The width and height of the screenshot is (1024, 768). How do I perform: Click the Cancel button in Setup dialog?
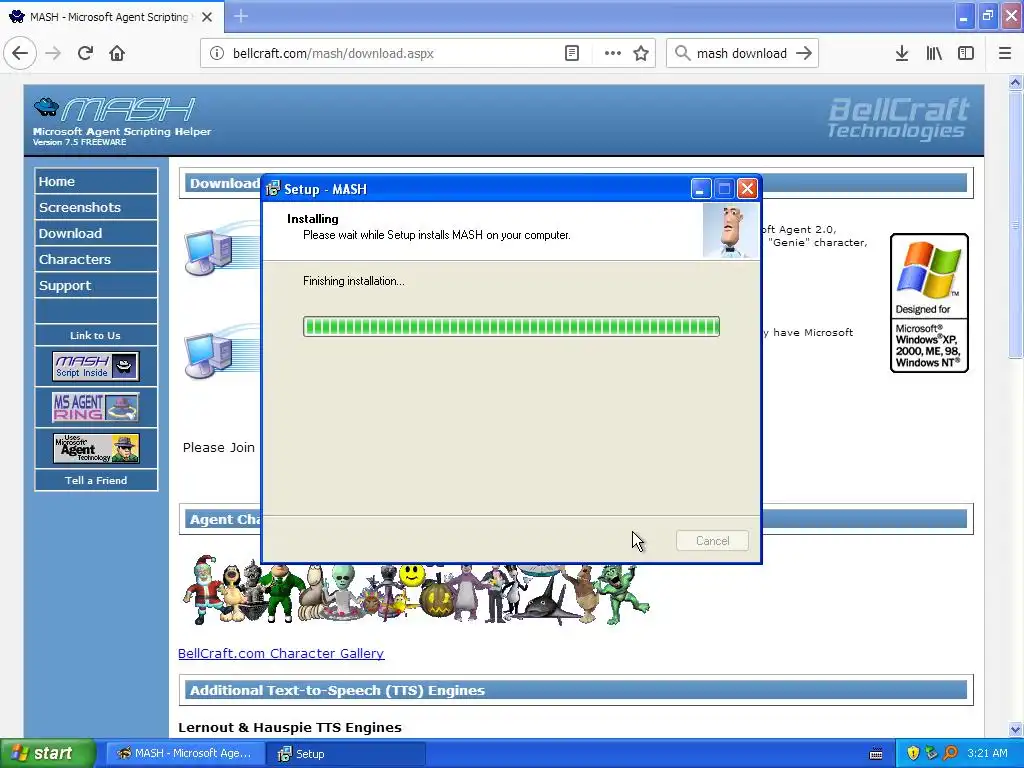(x=712, y=541)
